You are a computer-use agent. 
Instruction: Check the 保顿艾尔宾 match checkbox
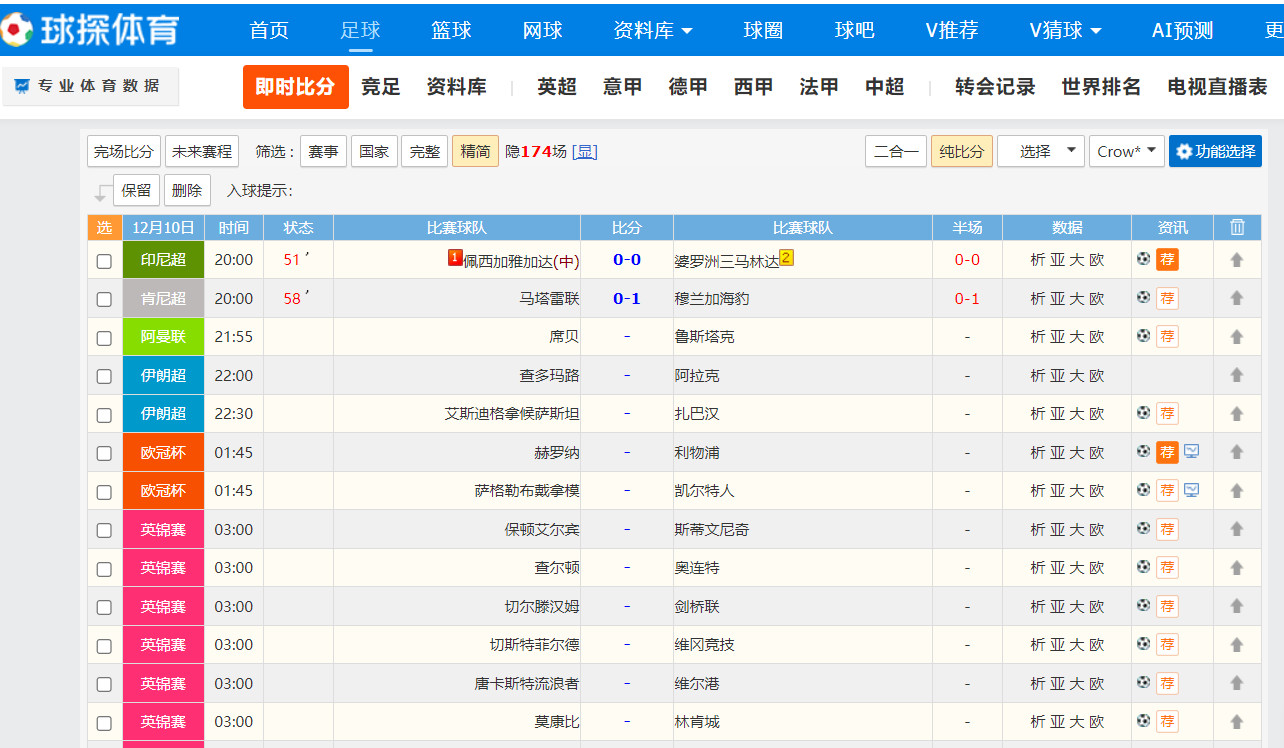tap(104, 530)
